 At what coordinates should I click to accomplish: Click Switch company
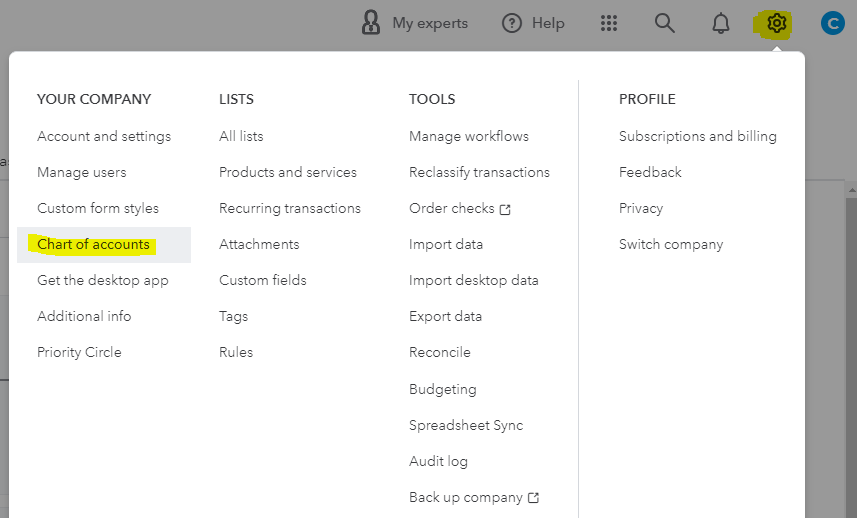[671, 244]
